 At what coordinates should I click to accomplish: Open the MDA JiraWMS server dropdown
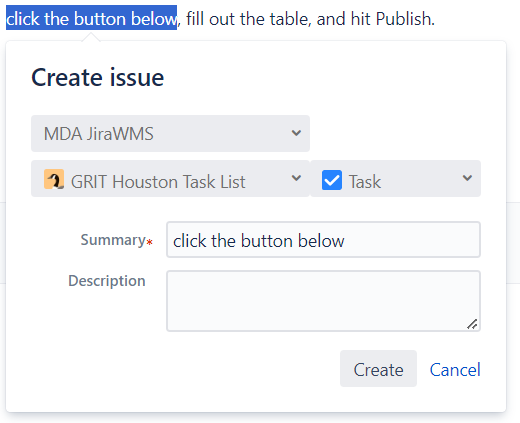(x=170, y=133)
